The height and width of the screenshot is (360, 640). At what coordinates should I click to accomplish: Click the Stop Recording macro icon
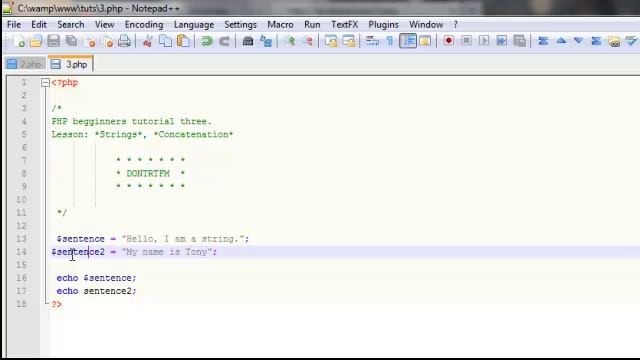point(466,41)
